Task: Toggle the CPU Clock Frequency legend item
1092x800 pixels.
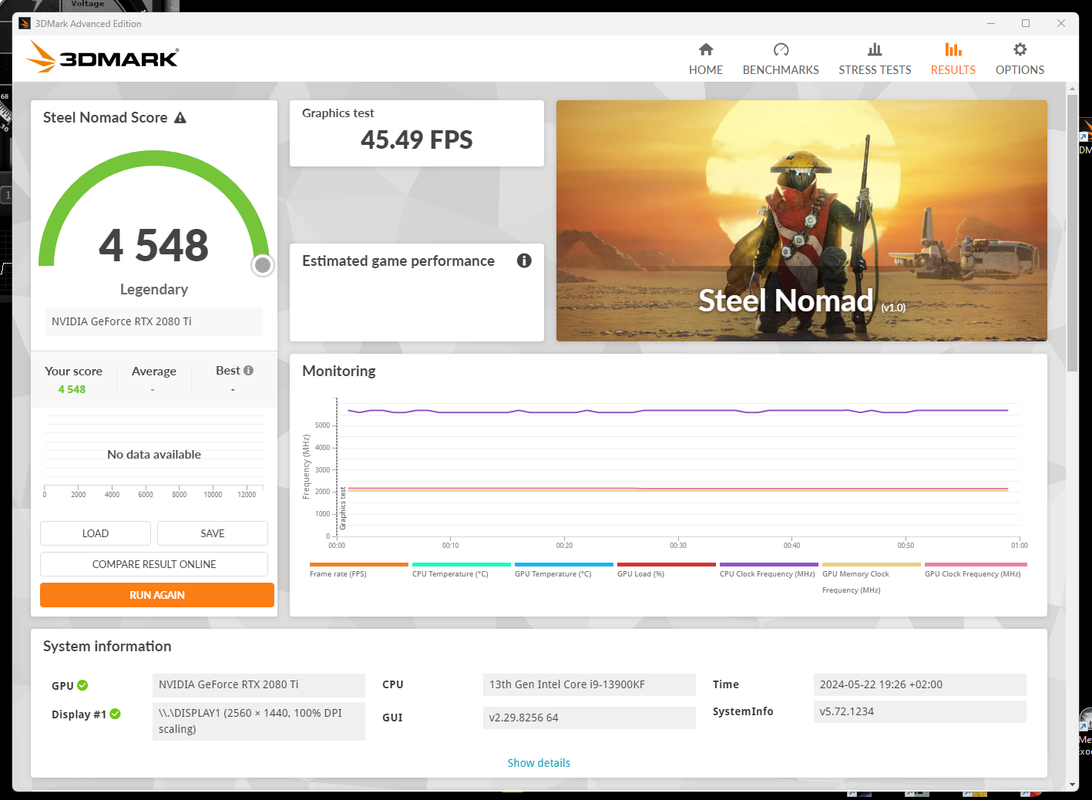Action: [x=768, y=570]
